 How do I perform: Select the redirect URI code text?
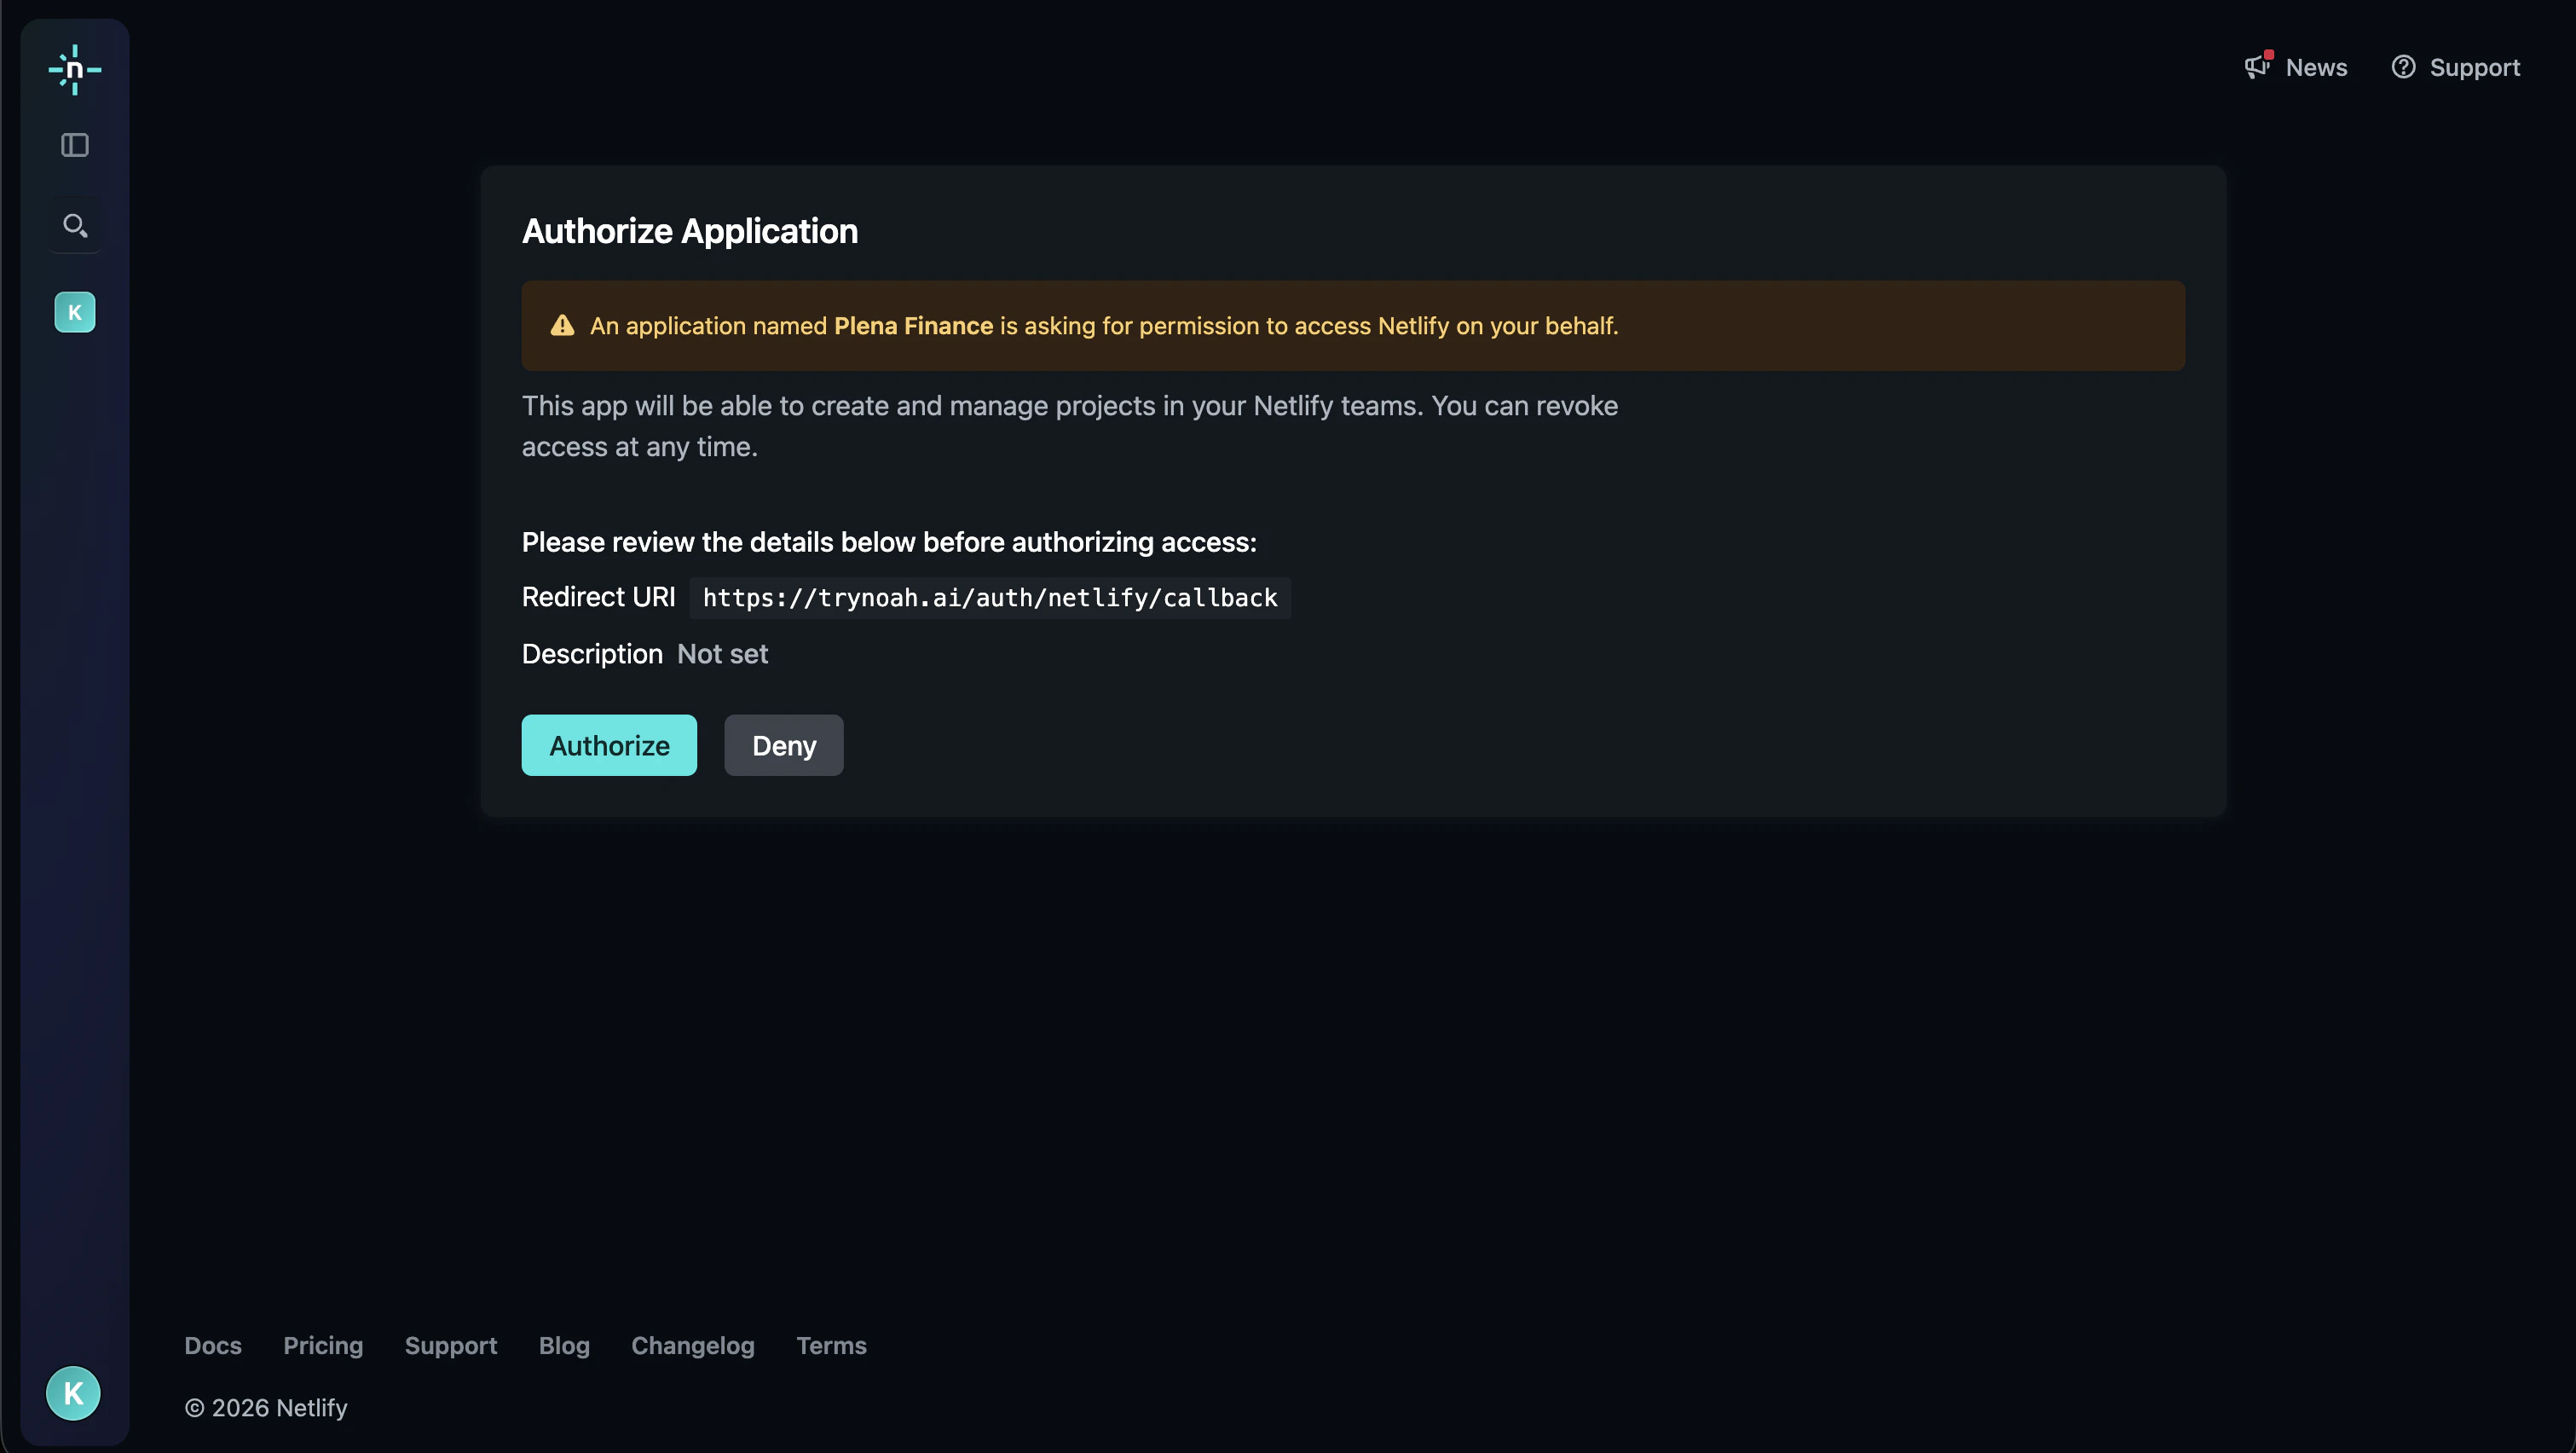(989, 598)
